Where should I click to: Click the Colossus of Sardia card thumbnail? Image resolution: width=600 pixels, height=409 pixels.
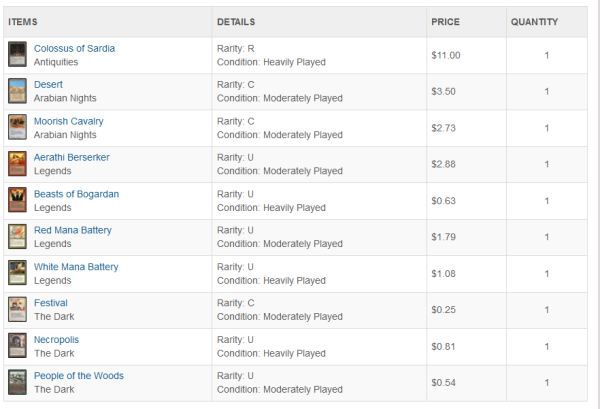click(16, 55)
